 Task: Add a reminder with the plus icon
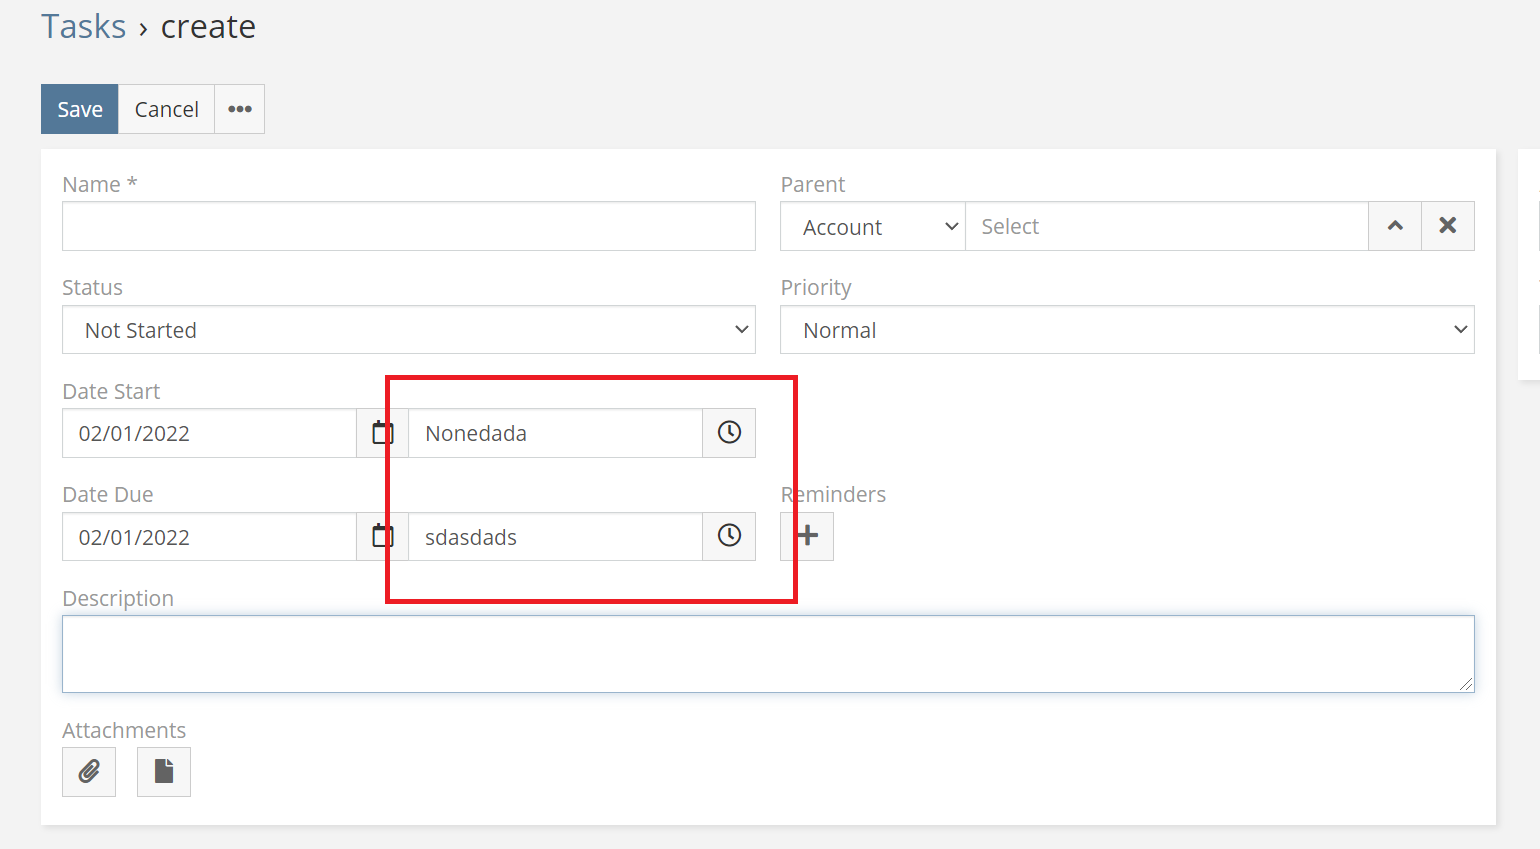click(806, 536)
